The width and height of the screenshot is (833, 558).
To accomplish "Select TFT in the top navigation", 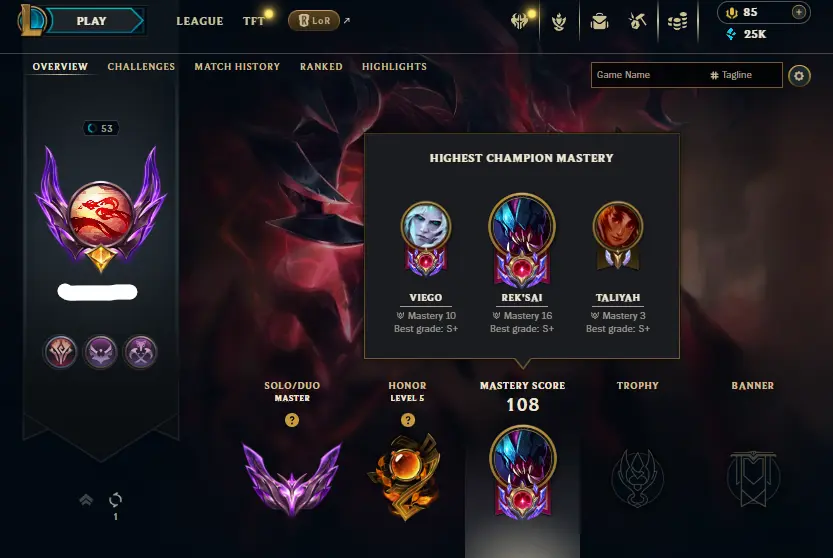I will (253, 21).
